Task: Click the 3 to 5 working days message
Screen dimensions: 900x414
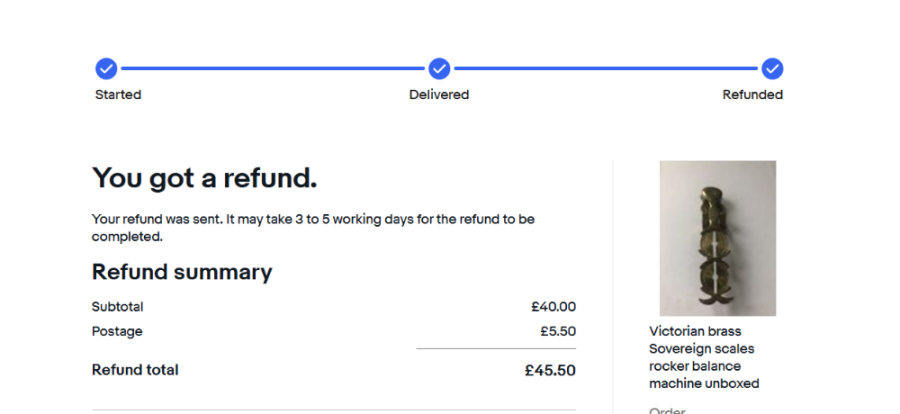Action: point(313,228)
